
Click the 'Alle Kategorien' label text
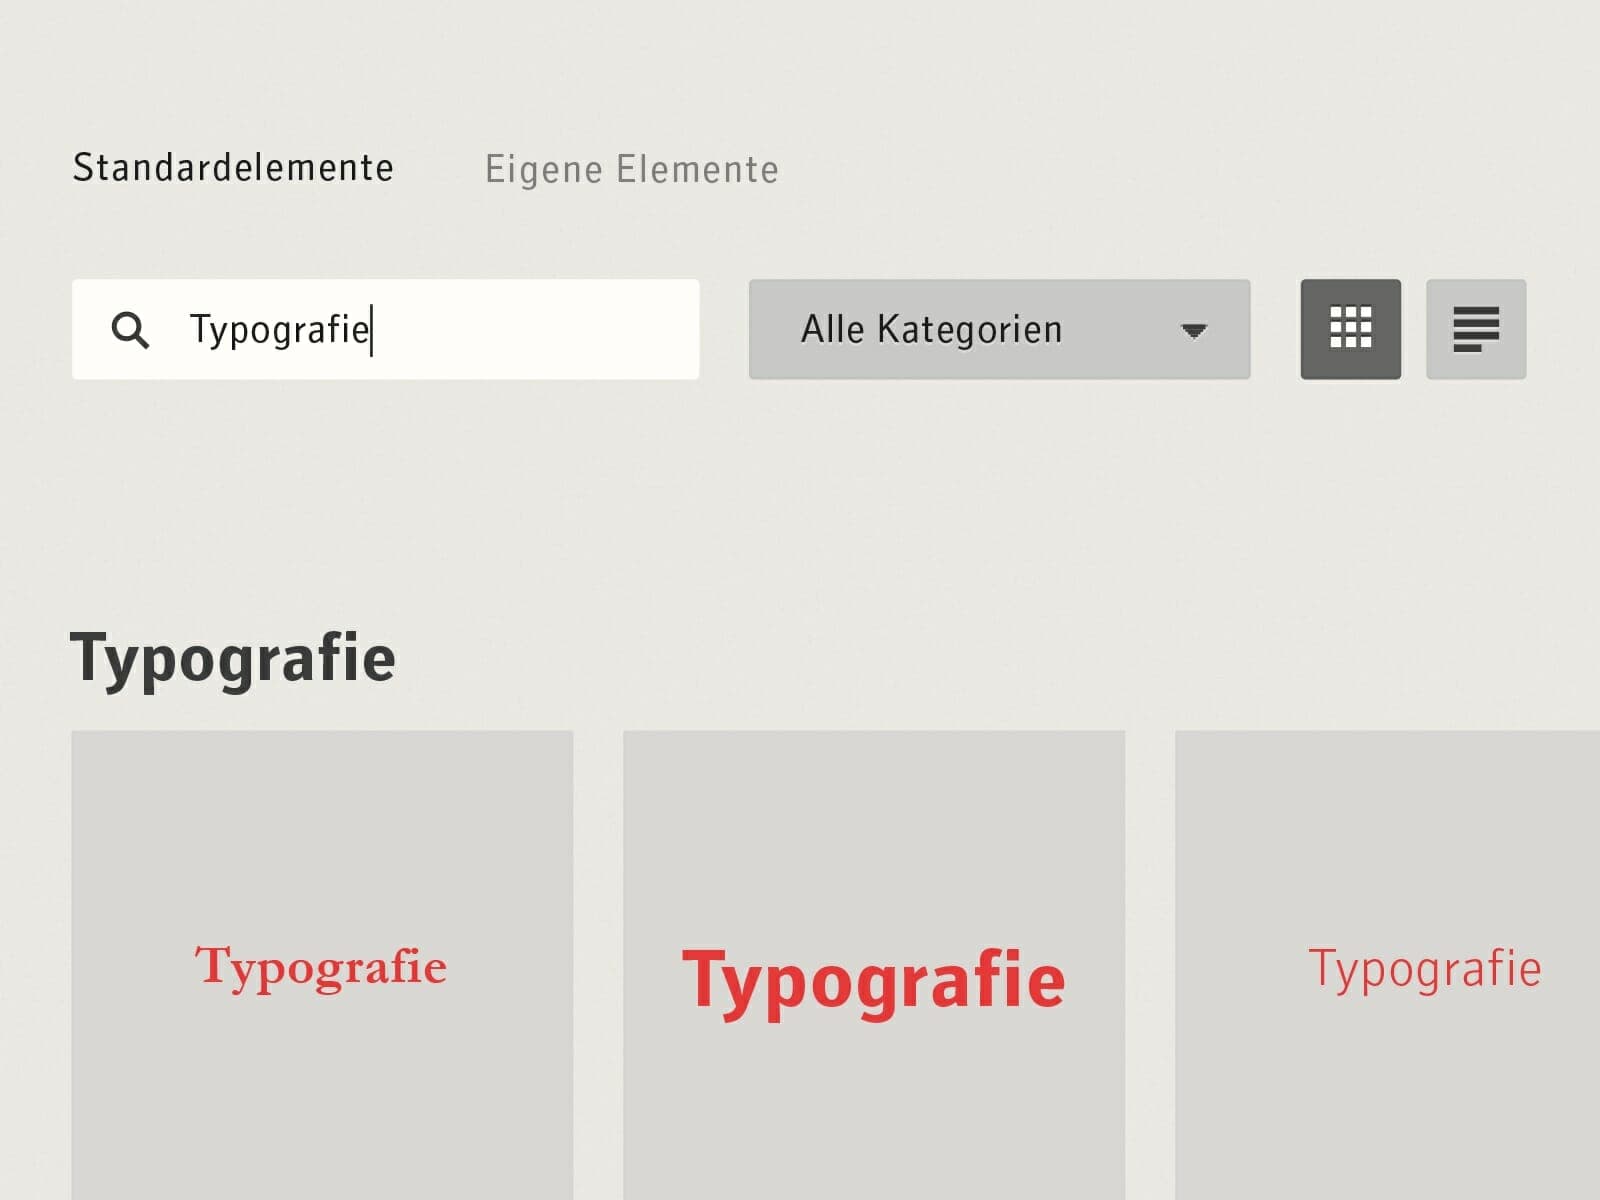pos(931,329)
